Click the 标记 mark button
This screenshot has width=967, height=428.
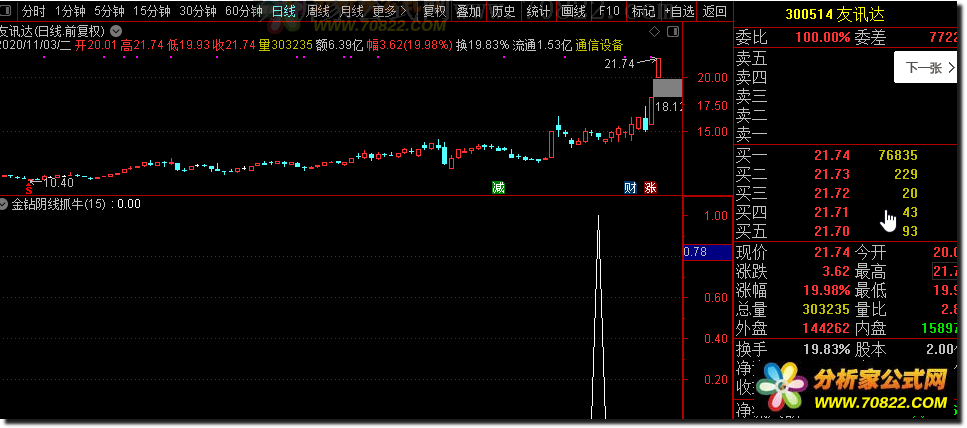coord(643,10)
